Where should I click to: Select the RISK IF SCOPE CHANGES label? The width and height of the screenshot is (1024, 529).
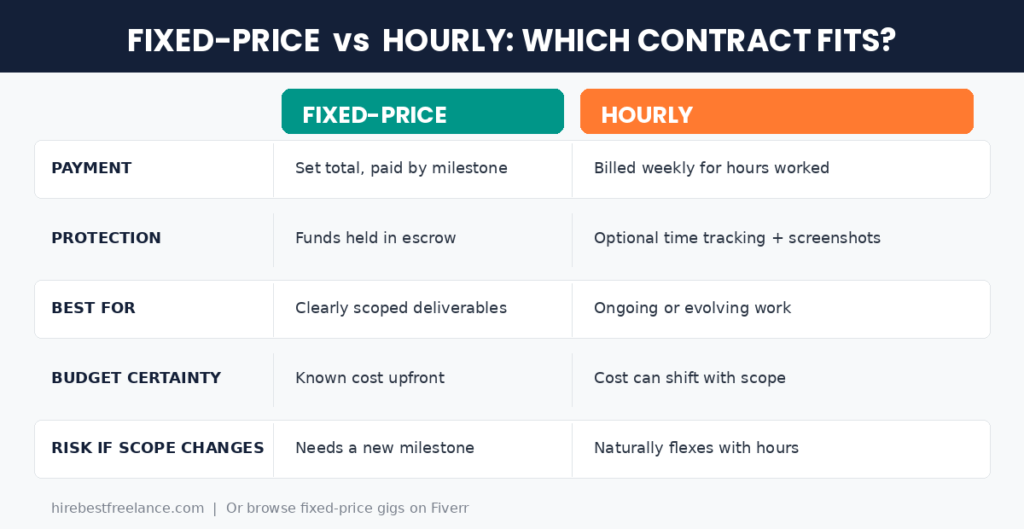(x=158, y=447)
